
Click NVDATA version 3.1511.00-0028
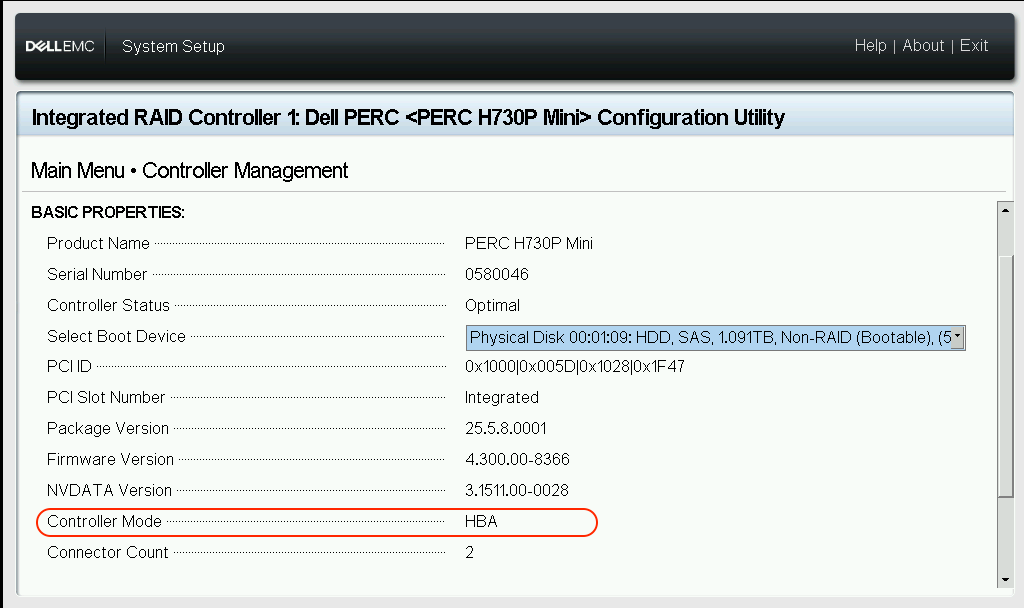tap(517, 490)
